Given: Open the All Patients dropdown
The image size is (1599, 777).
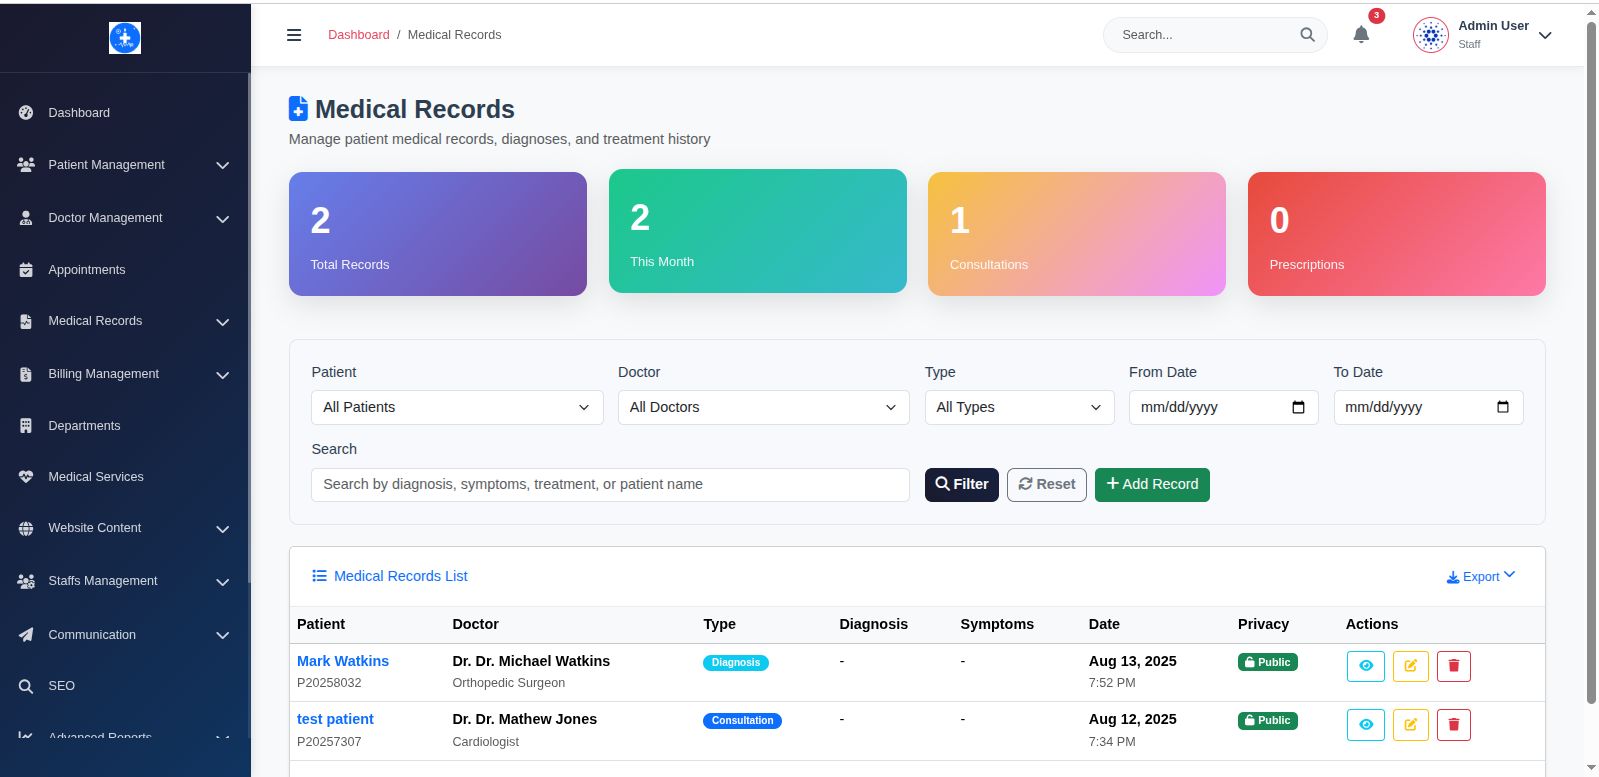Looking at the screenshot, I should point(457,407).
